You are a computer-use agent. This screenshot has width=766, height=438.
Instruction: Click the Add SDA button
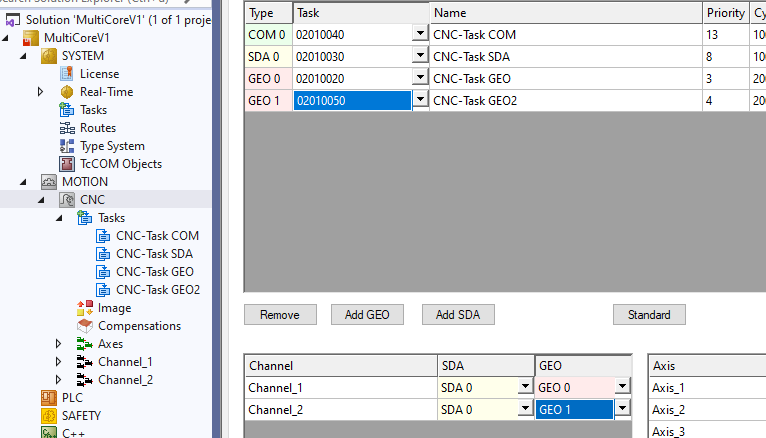coord(458,315)
